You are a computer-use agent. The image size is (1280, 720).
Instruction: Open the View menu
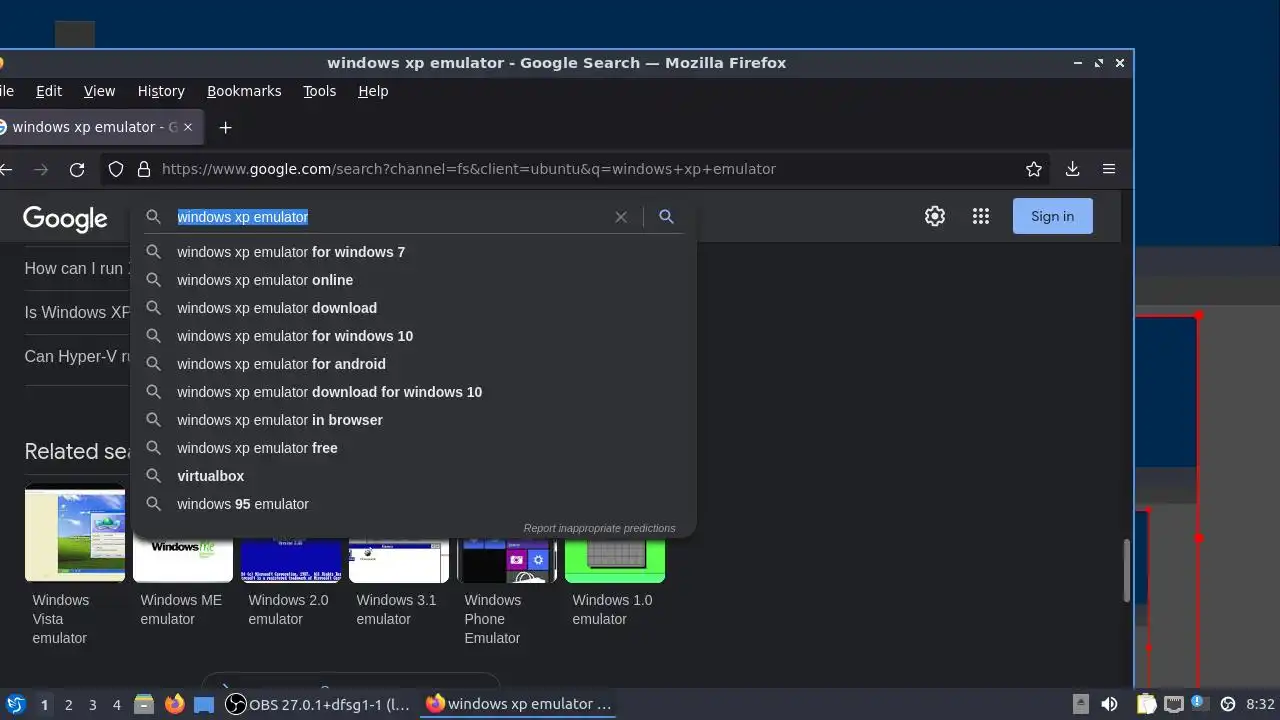click(x=99, y=91)
